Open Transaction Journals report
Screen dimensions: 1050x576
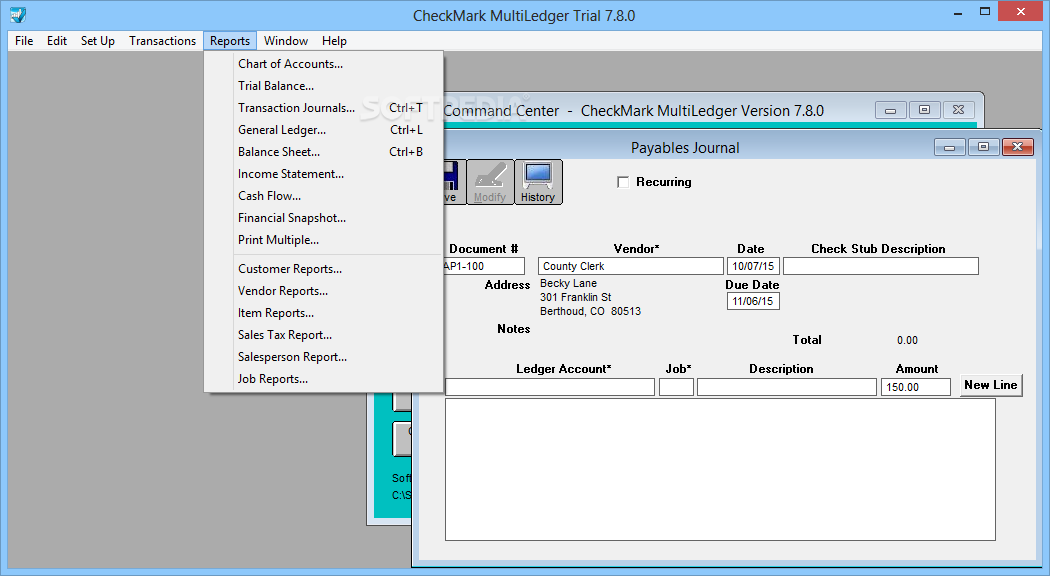pos(323,108)
